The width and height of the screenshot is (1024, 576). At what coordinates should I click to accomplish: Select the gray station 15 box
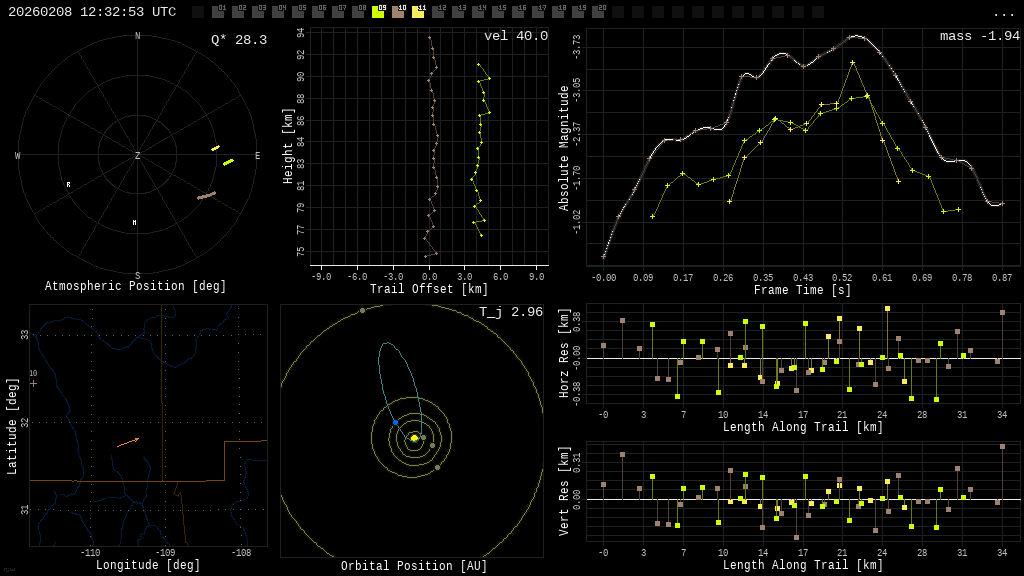pos(498,12)
